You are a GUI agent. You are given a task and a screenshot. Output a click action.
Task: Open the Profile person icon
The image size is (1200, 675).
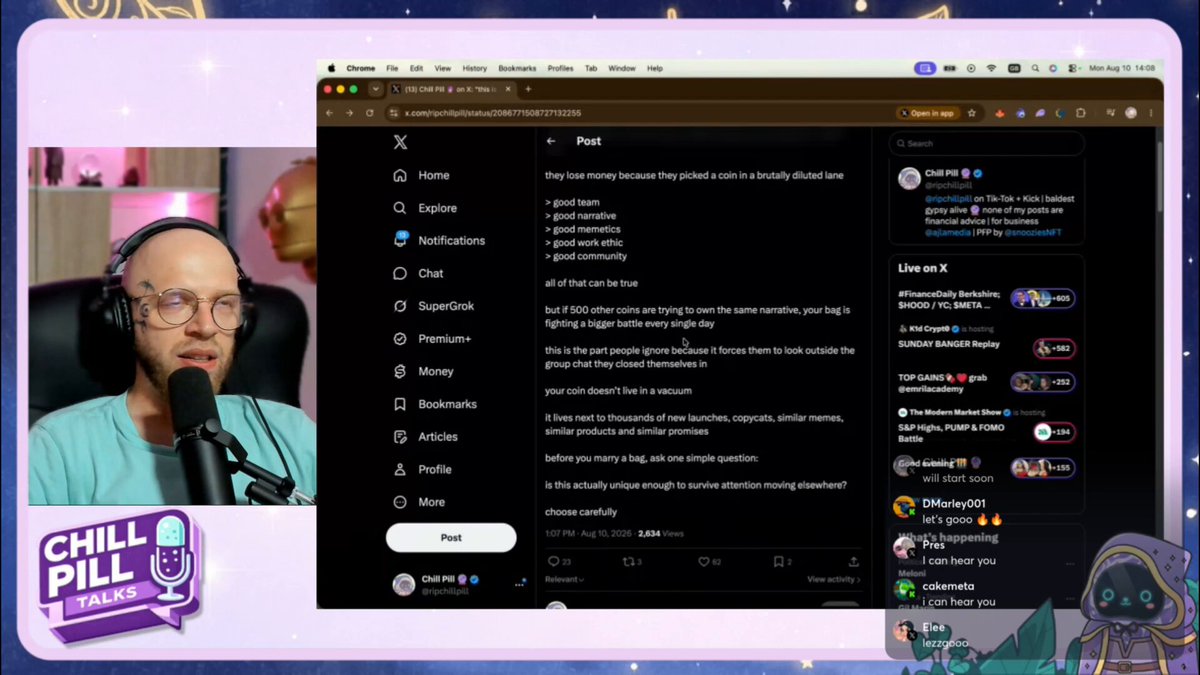pos(400,469)
